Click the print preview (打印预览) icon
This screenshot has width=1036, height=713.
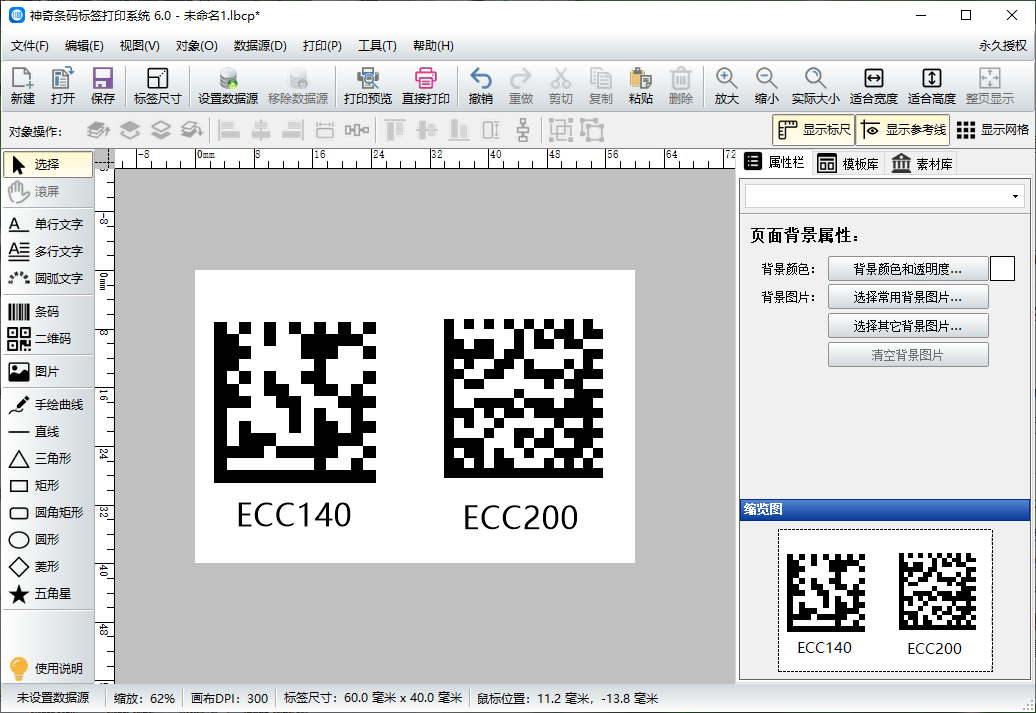367,86
